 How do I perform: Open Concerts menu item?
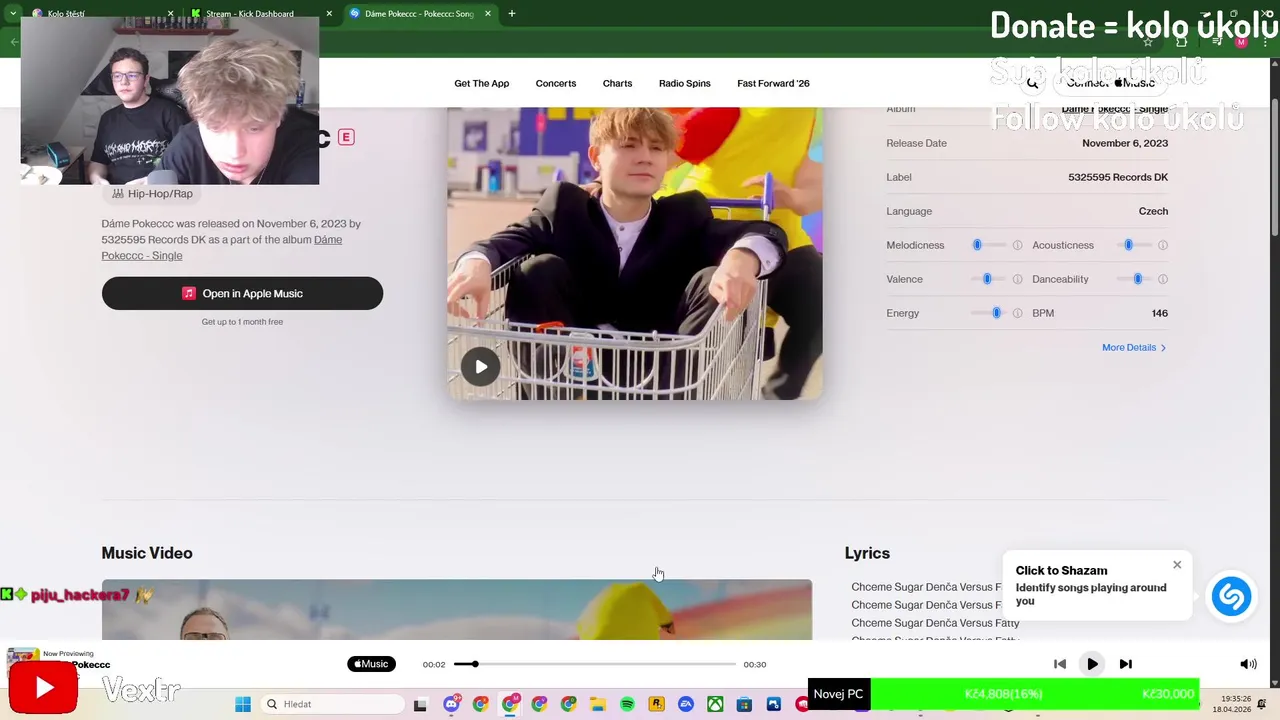(556, 83)
